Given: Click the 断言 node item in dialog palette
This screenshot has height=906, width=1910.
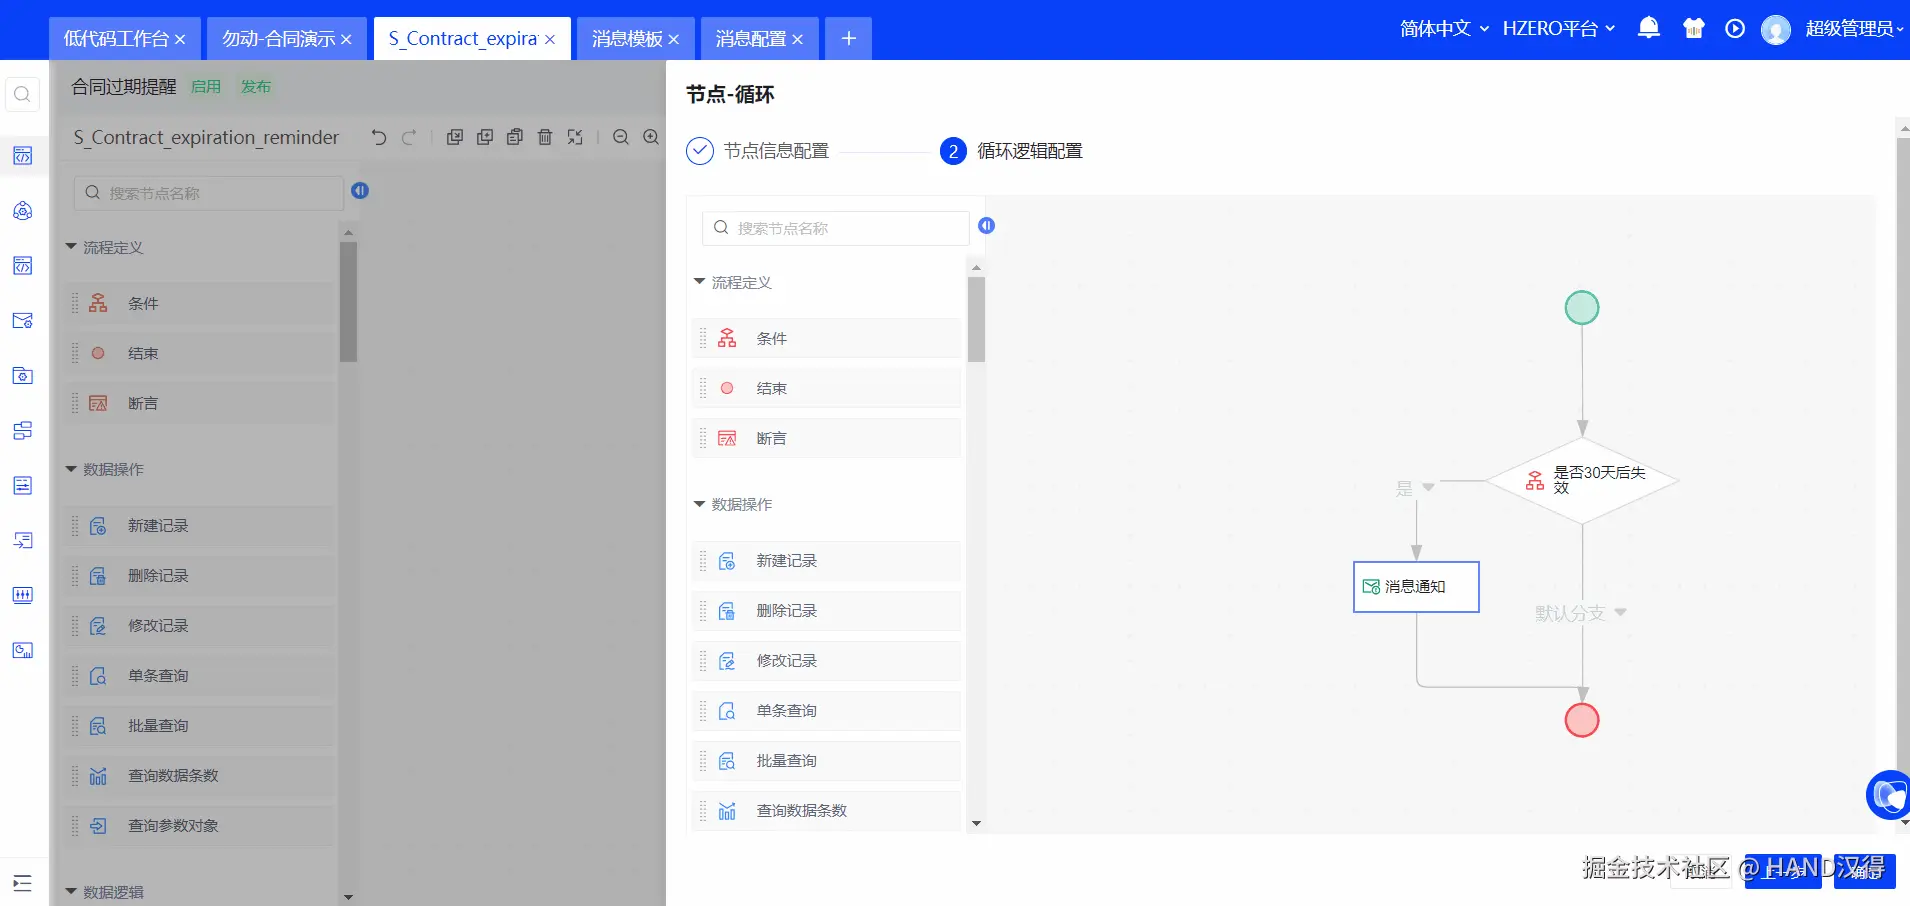Looking at the screenshot, I should click(826, 438).
